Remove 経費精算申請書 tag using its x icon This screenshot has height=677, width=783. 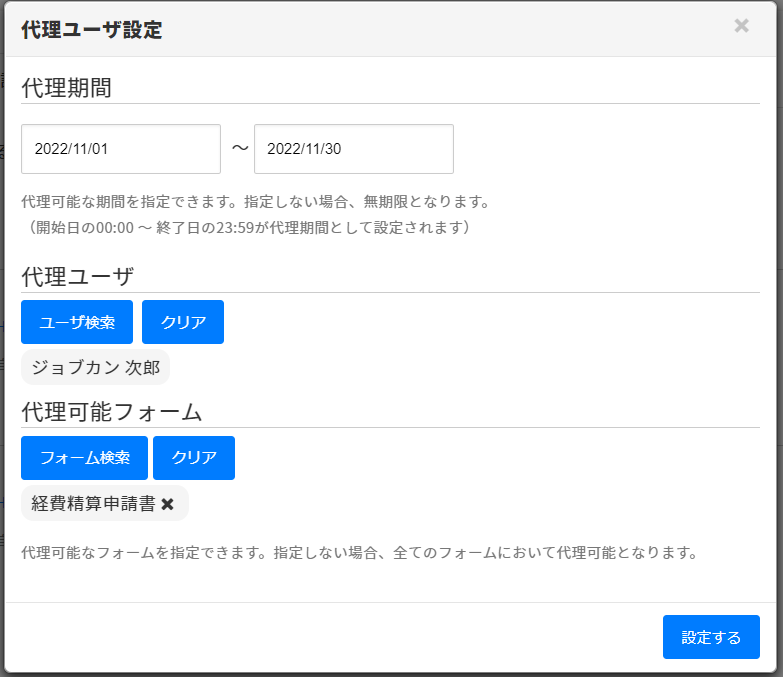[168, 504]
